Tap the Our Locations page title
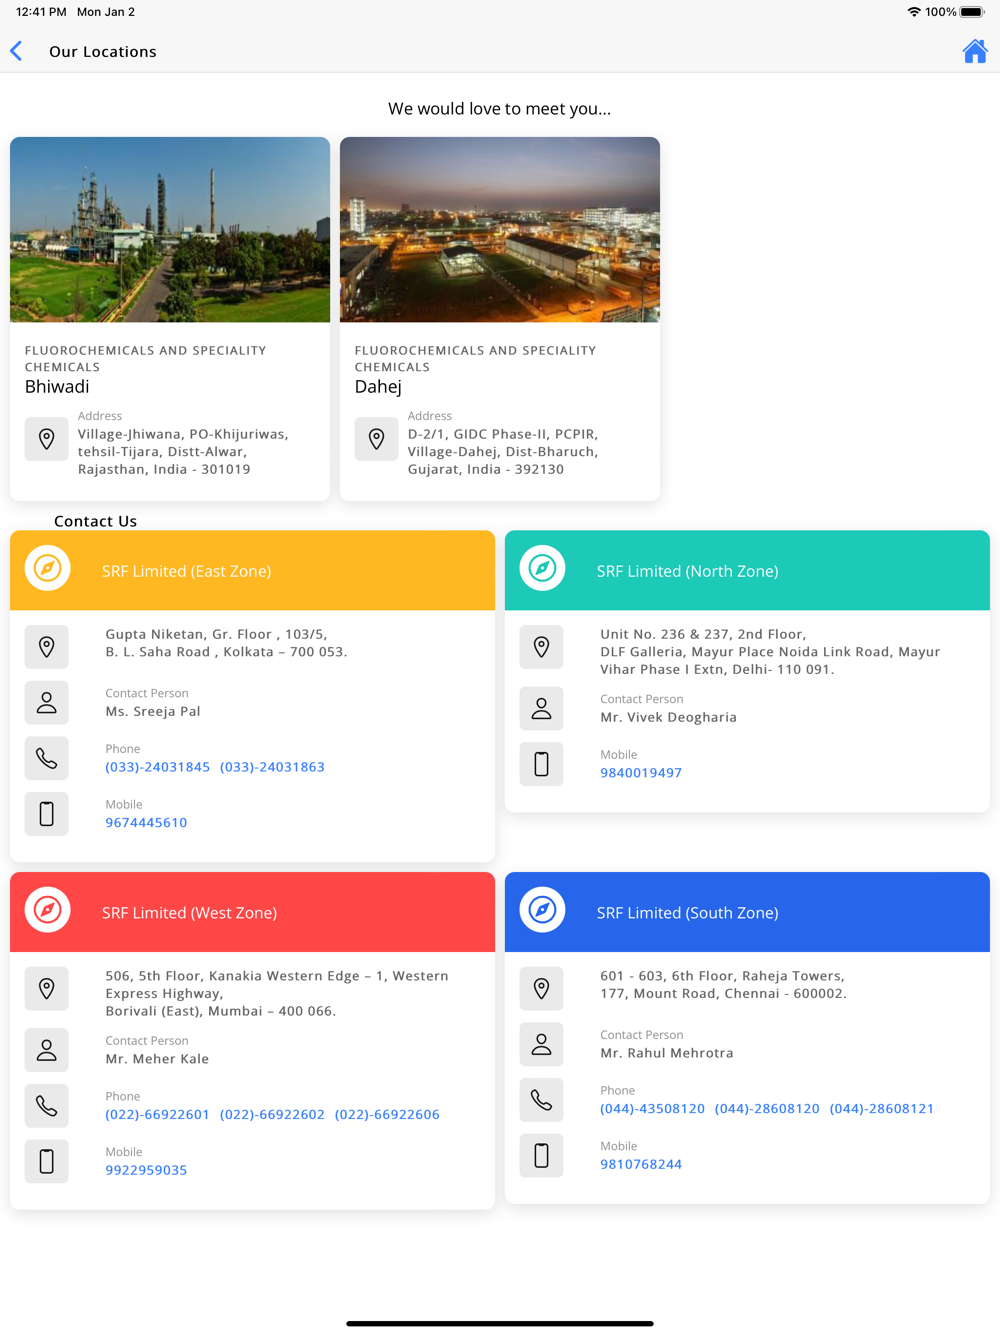 [103, 52]
